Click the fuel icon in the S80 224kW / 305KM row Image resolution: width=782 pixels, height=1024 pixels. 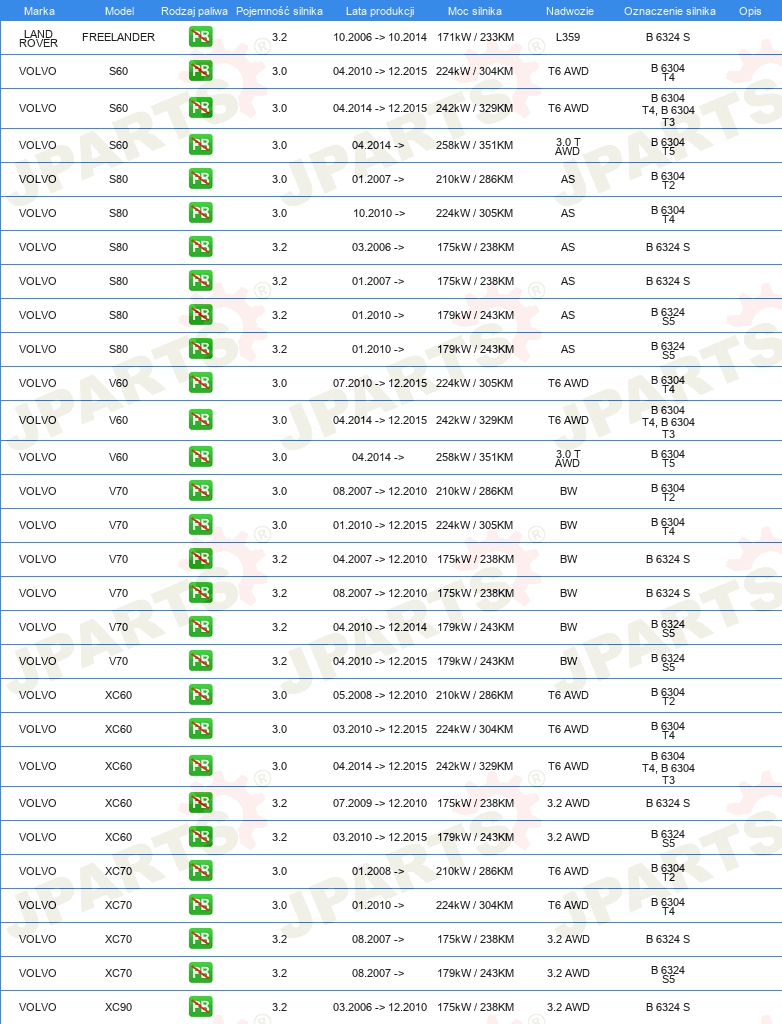[201, 213]
